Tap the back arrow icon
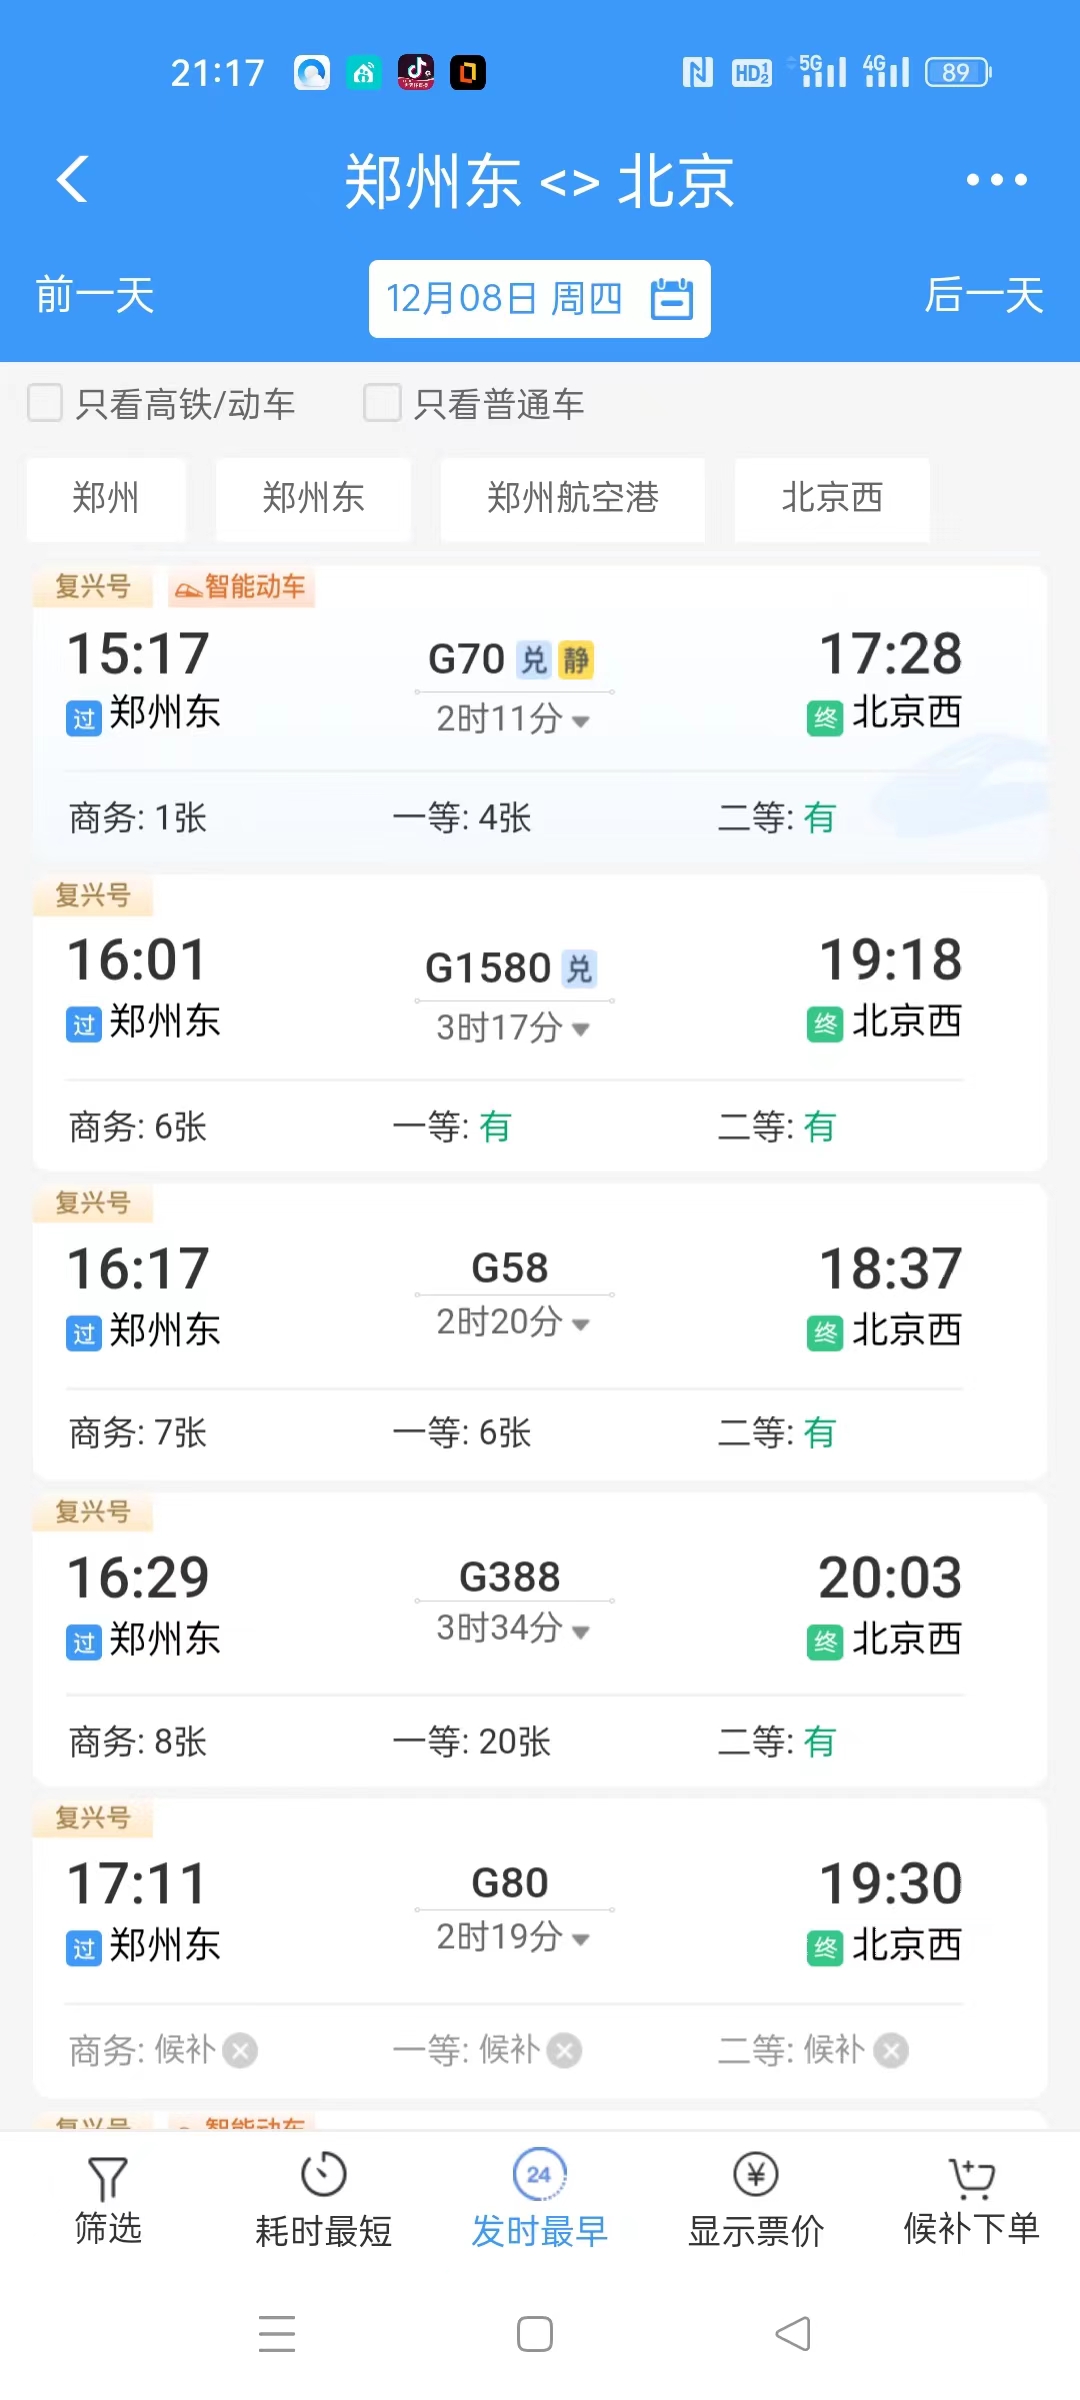 point(73,180)
